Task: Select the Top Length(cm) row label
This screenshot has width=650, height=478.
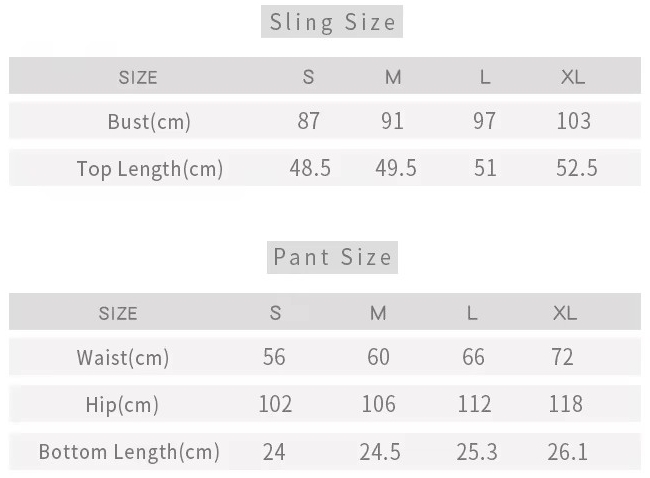Action: (149, 168)
